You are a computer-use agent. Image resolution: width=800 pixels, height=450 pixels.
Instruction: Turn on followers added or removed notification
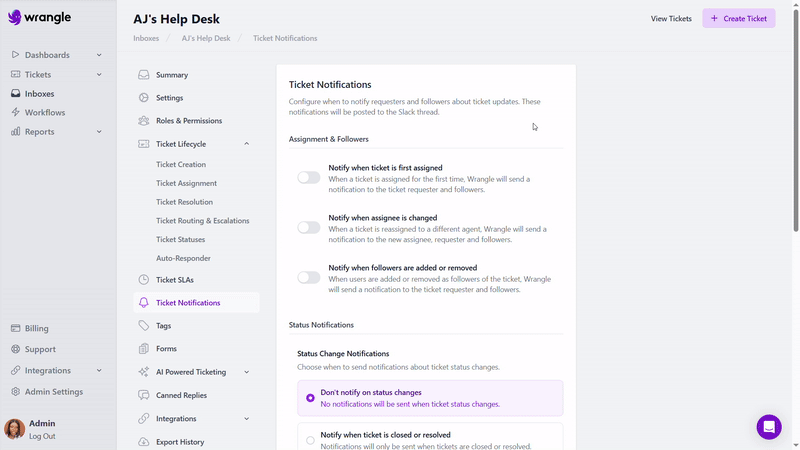pos(309,278)
